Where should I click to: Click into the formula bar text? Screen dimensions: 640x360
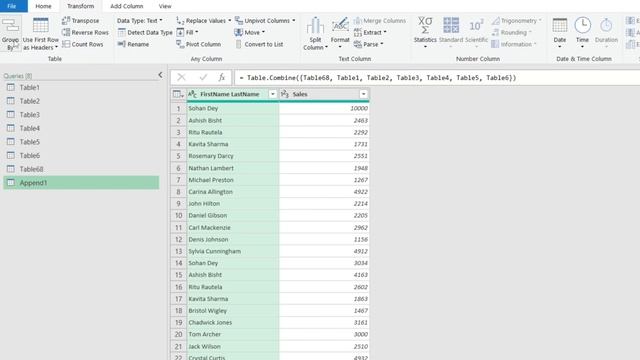(378, 78)
